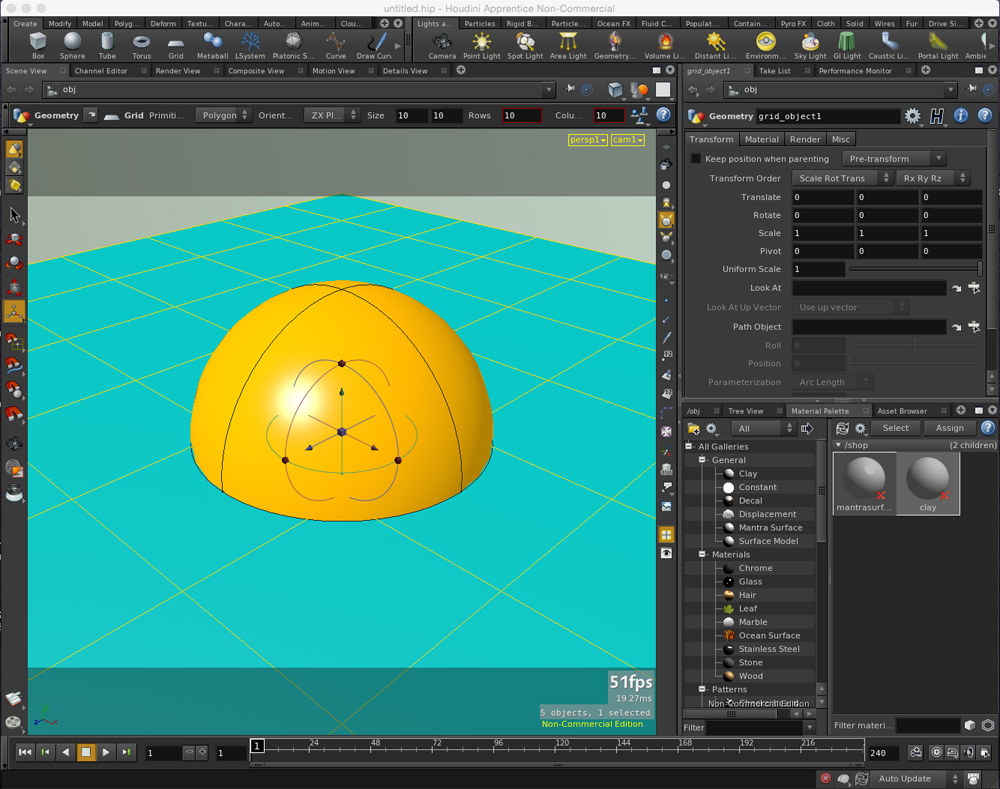Screen dimensions: 1000x789
Task: Click the parameter pane gear icon
Action: click(912, 116)
